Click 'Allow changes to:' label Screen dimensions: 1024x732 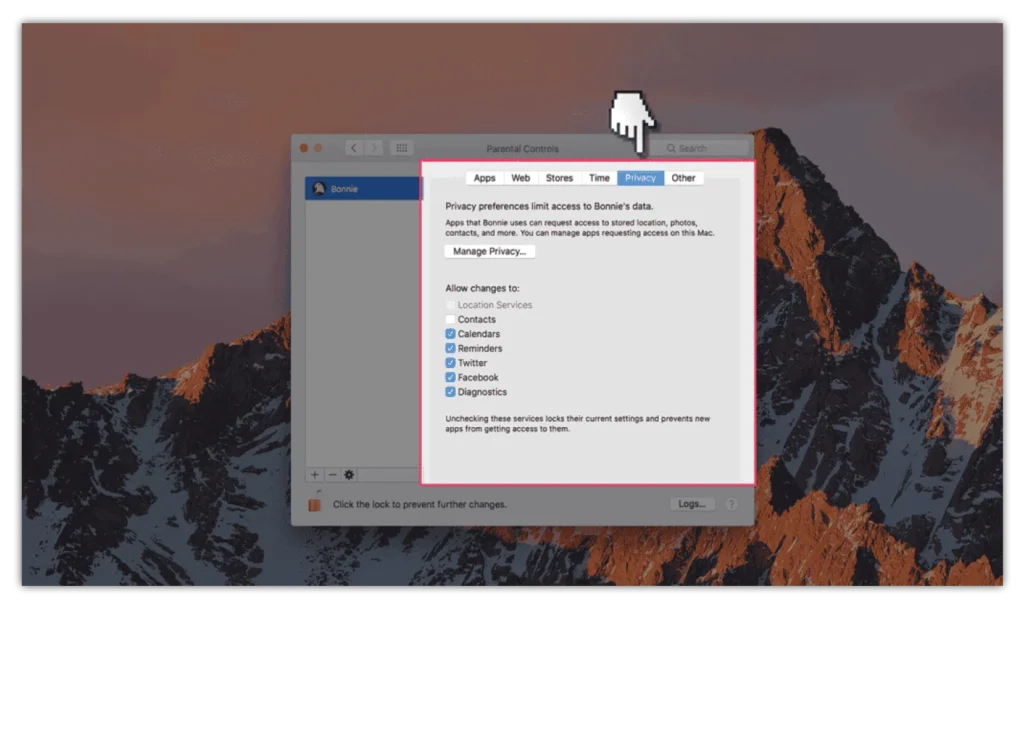coord(483,288)
